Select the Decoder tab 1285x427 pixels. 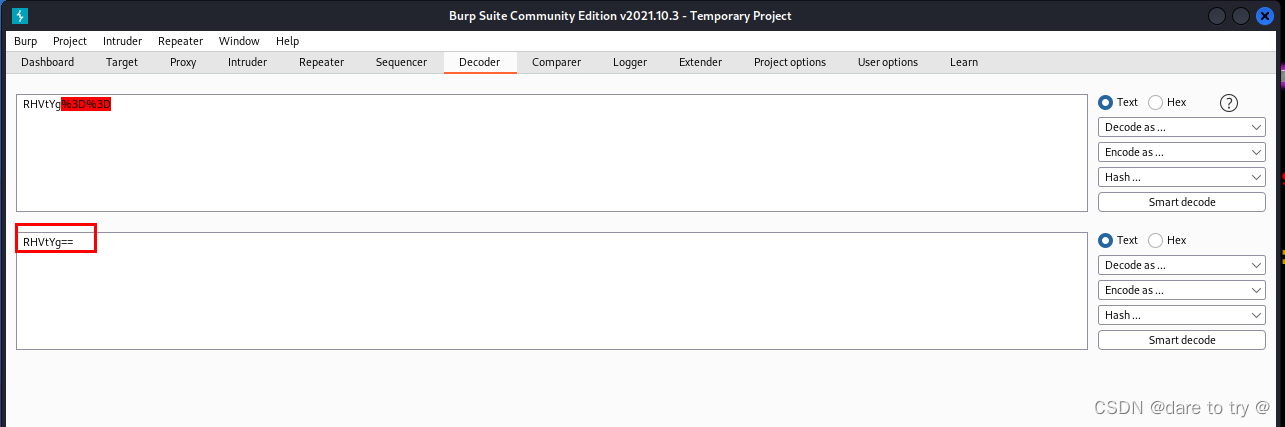tap(479, 62)
